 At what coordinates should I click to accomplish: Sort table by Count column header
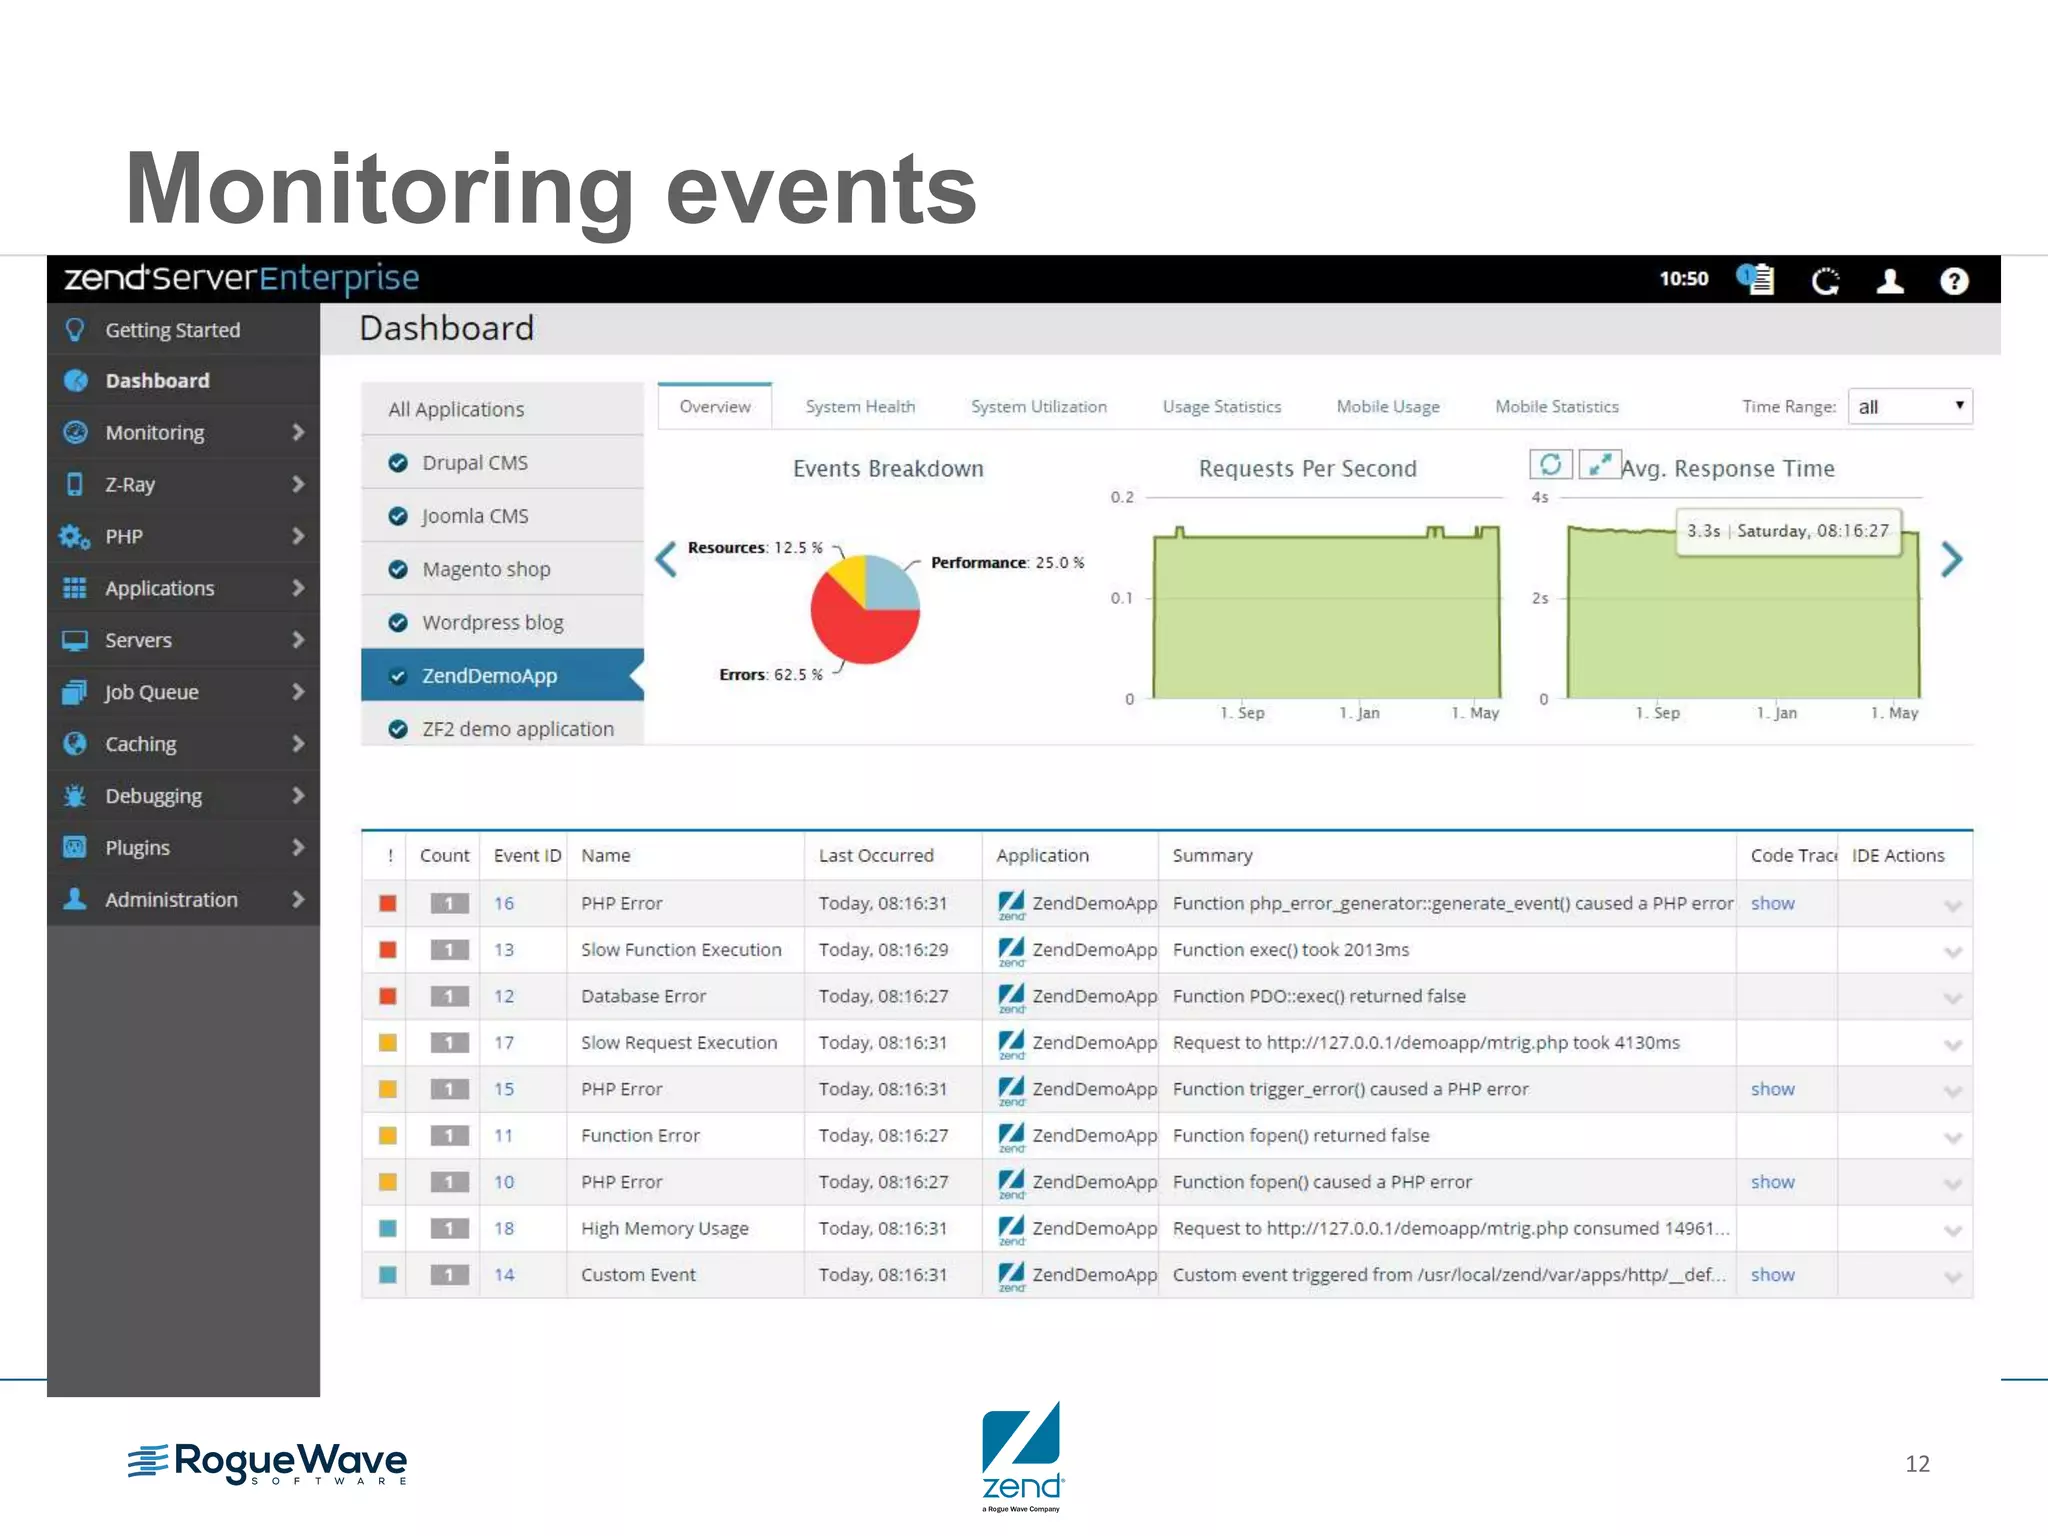(x=444, y=855)
